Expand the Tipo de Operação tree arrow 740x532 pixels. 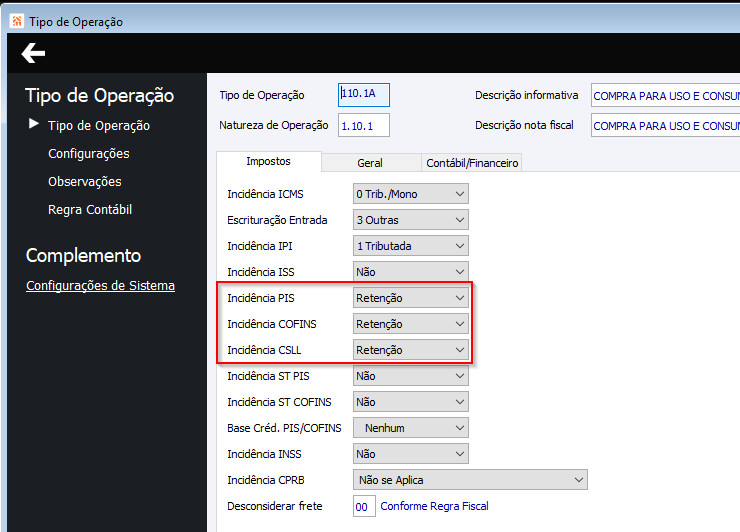[x=34, y=124]
